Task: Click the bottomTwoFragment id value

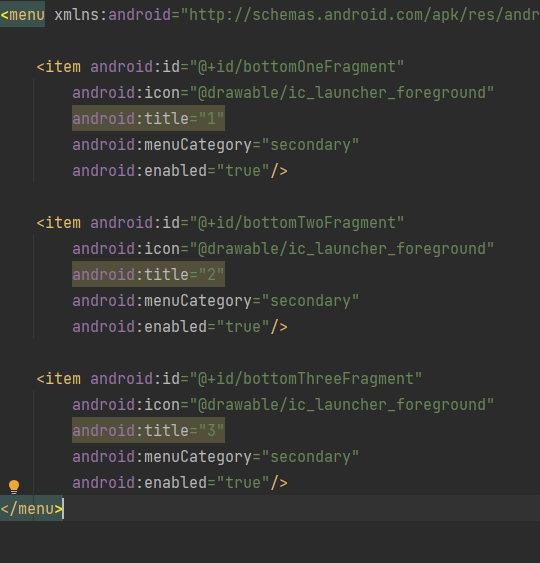Action: point(297,223)
